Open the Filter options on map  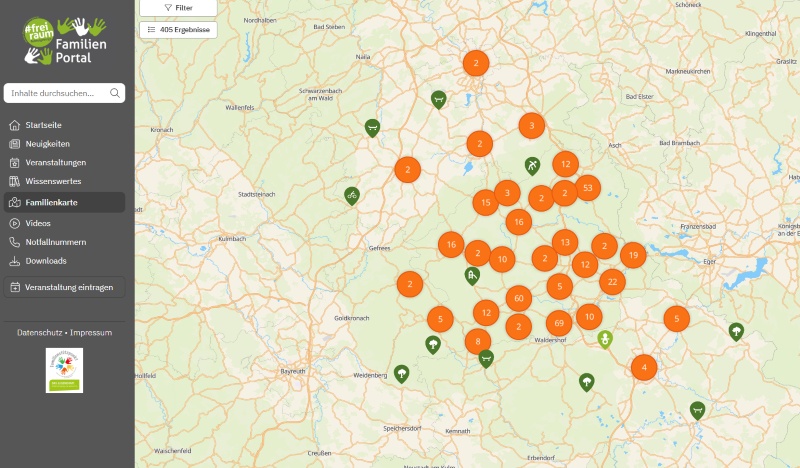click(177, 7)
